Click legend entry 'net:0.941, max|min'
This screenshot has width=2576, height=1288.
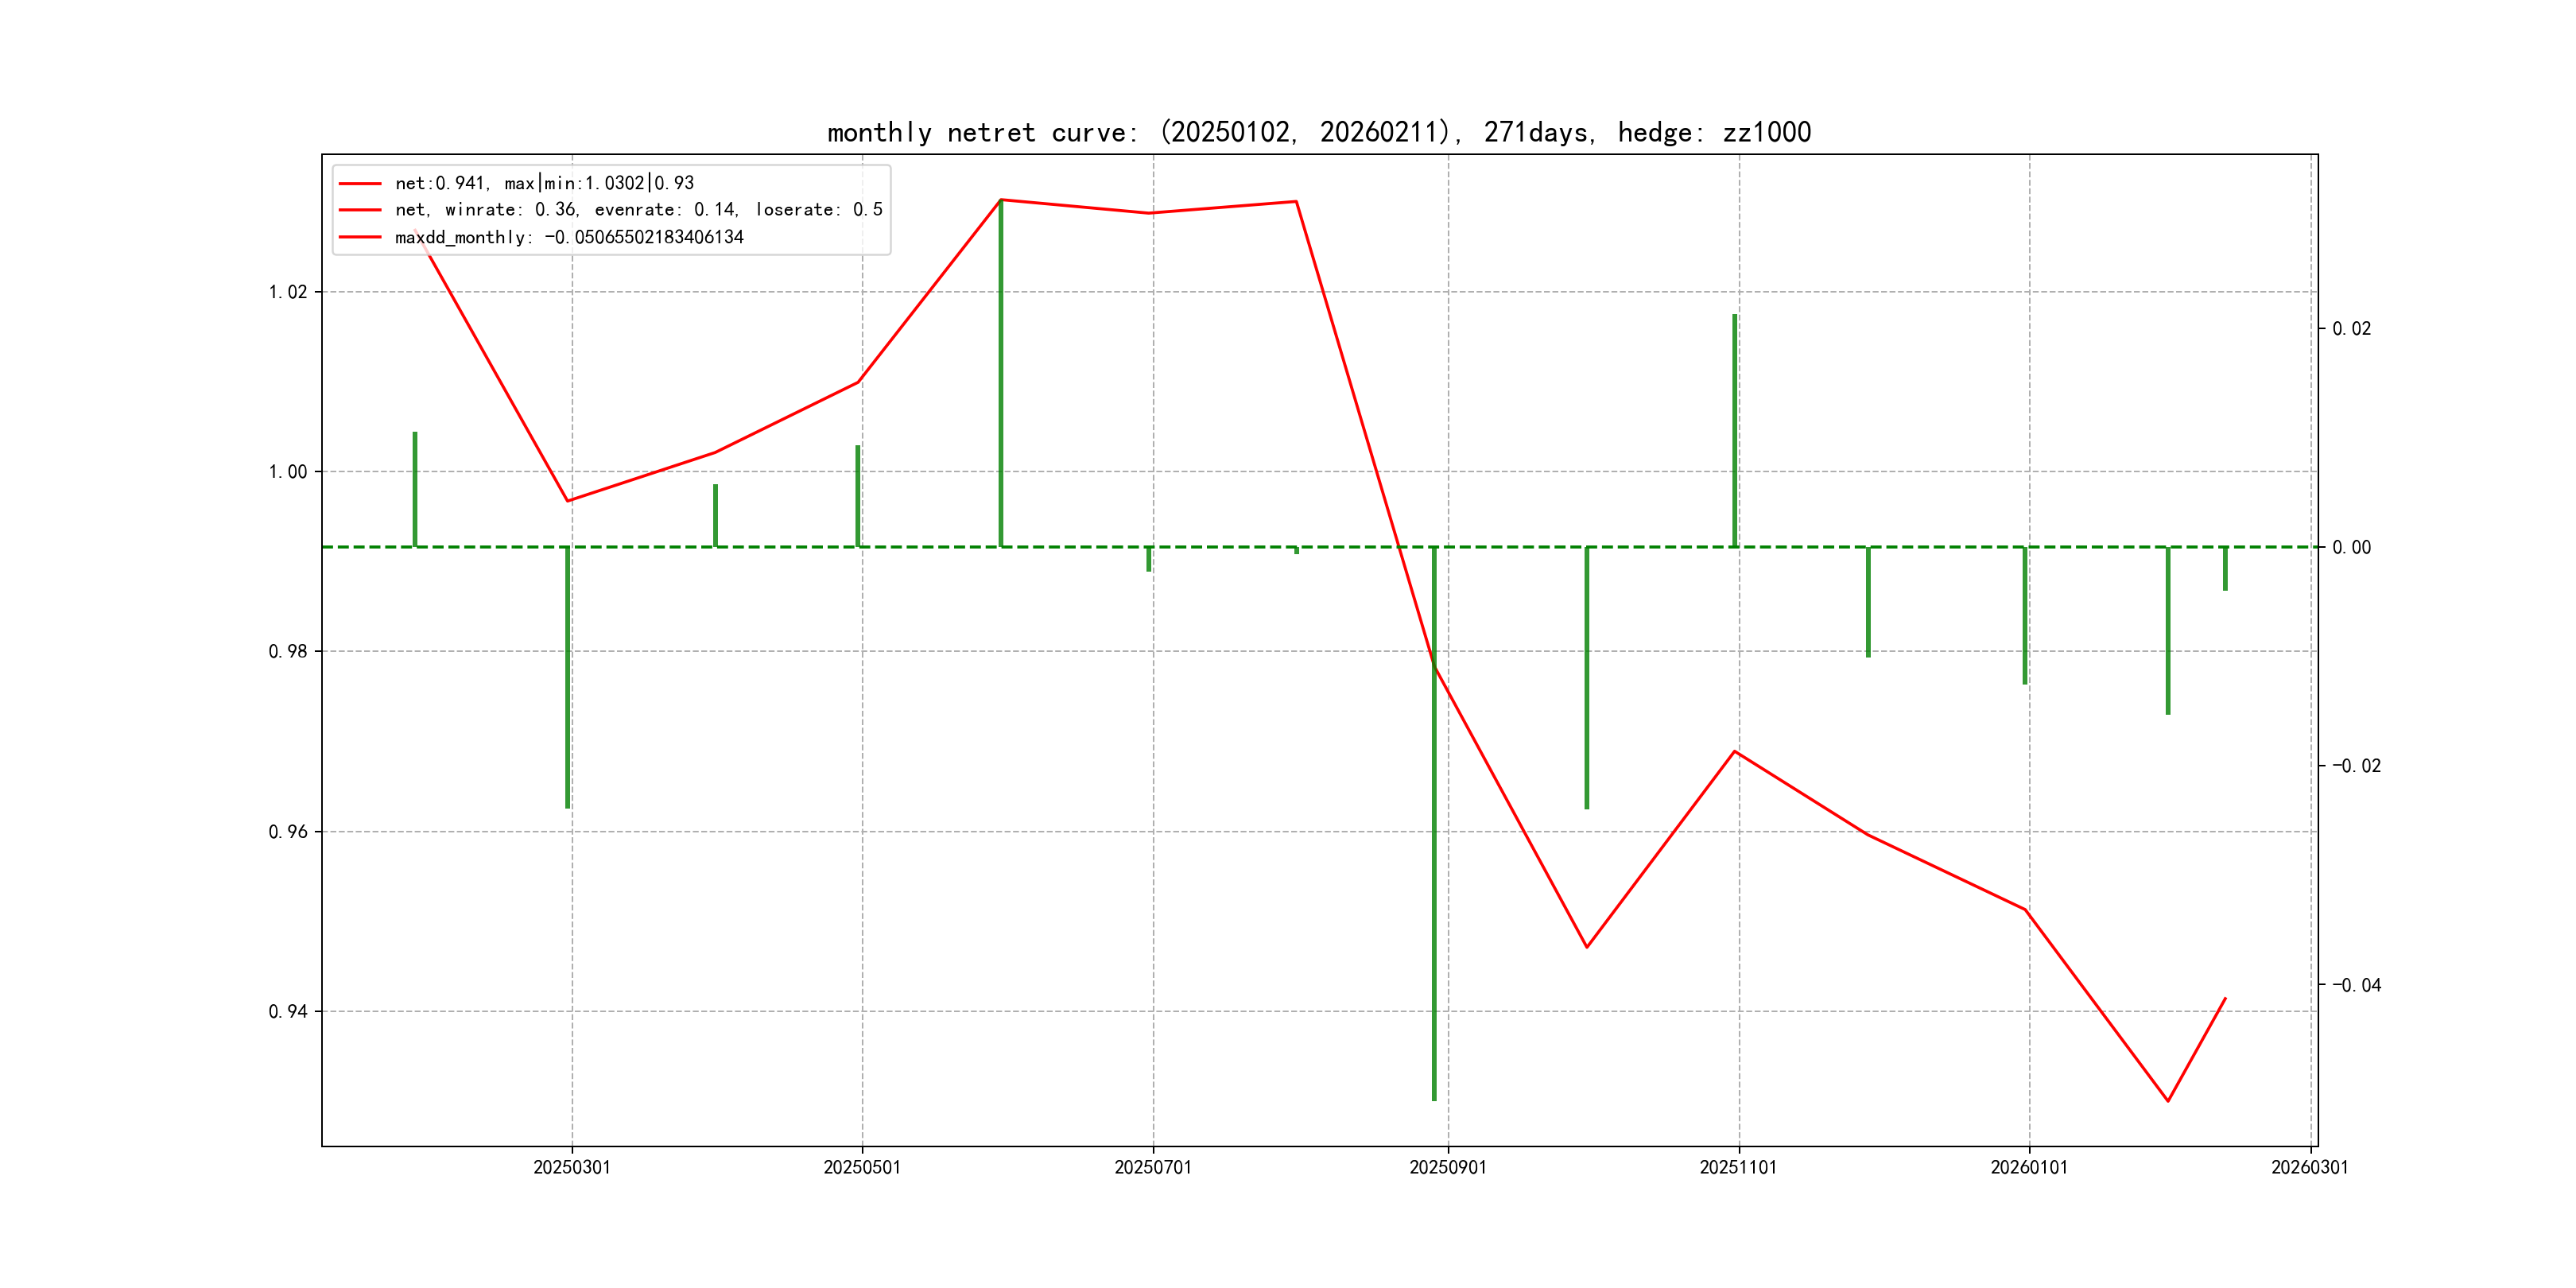[x=544, y=183]
